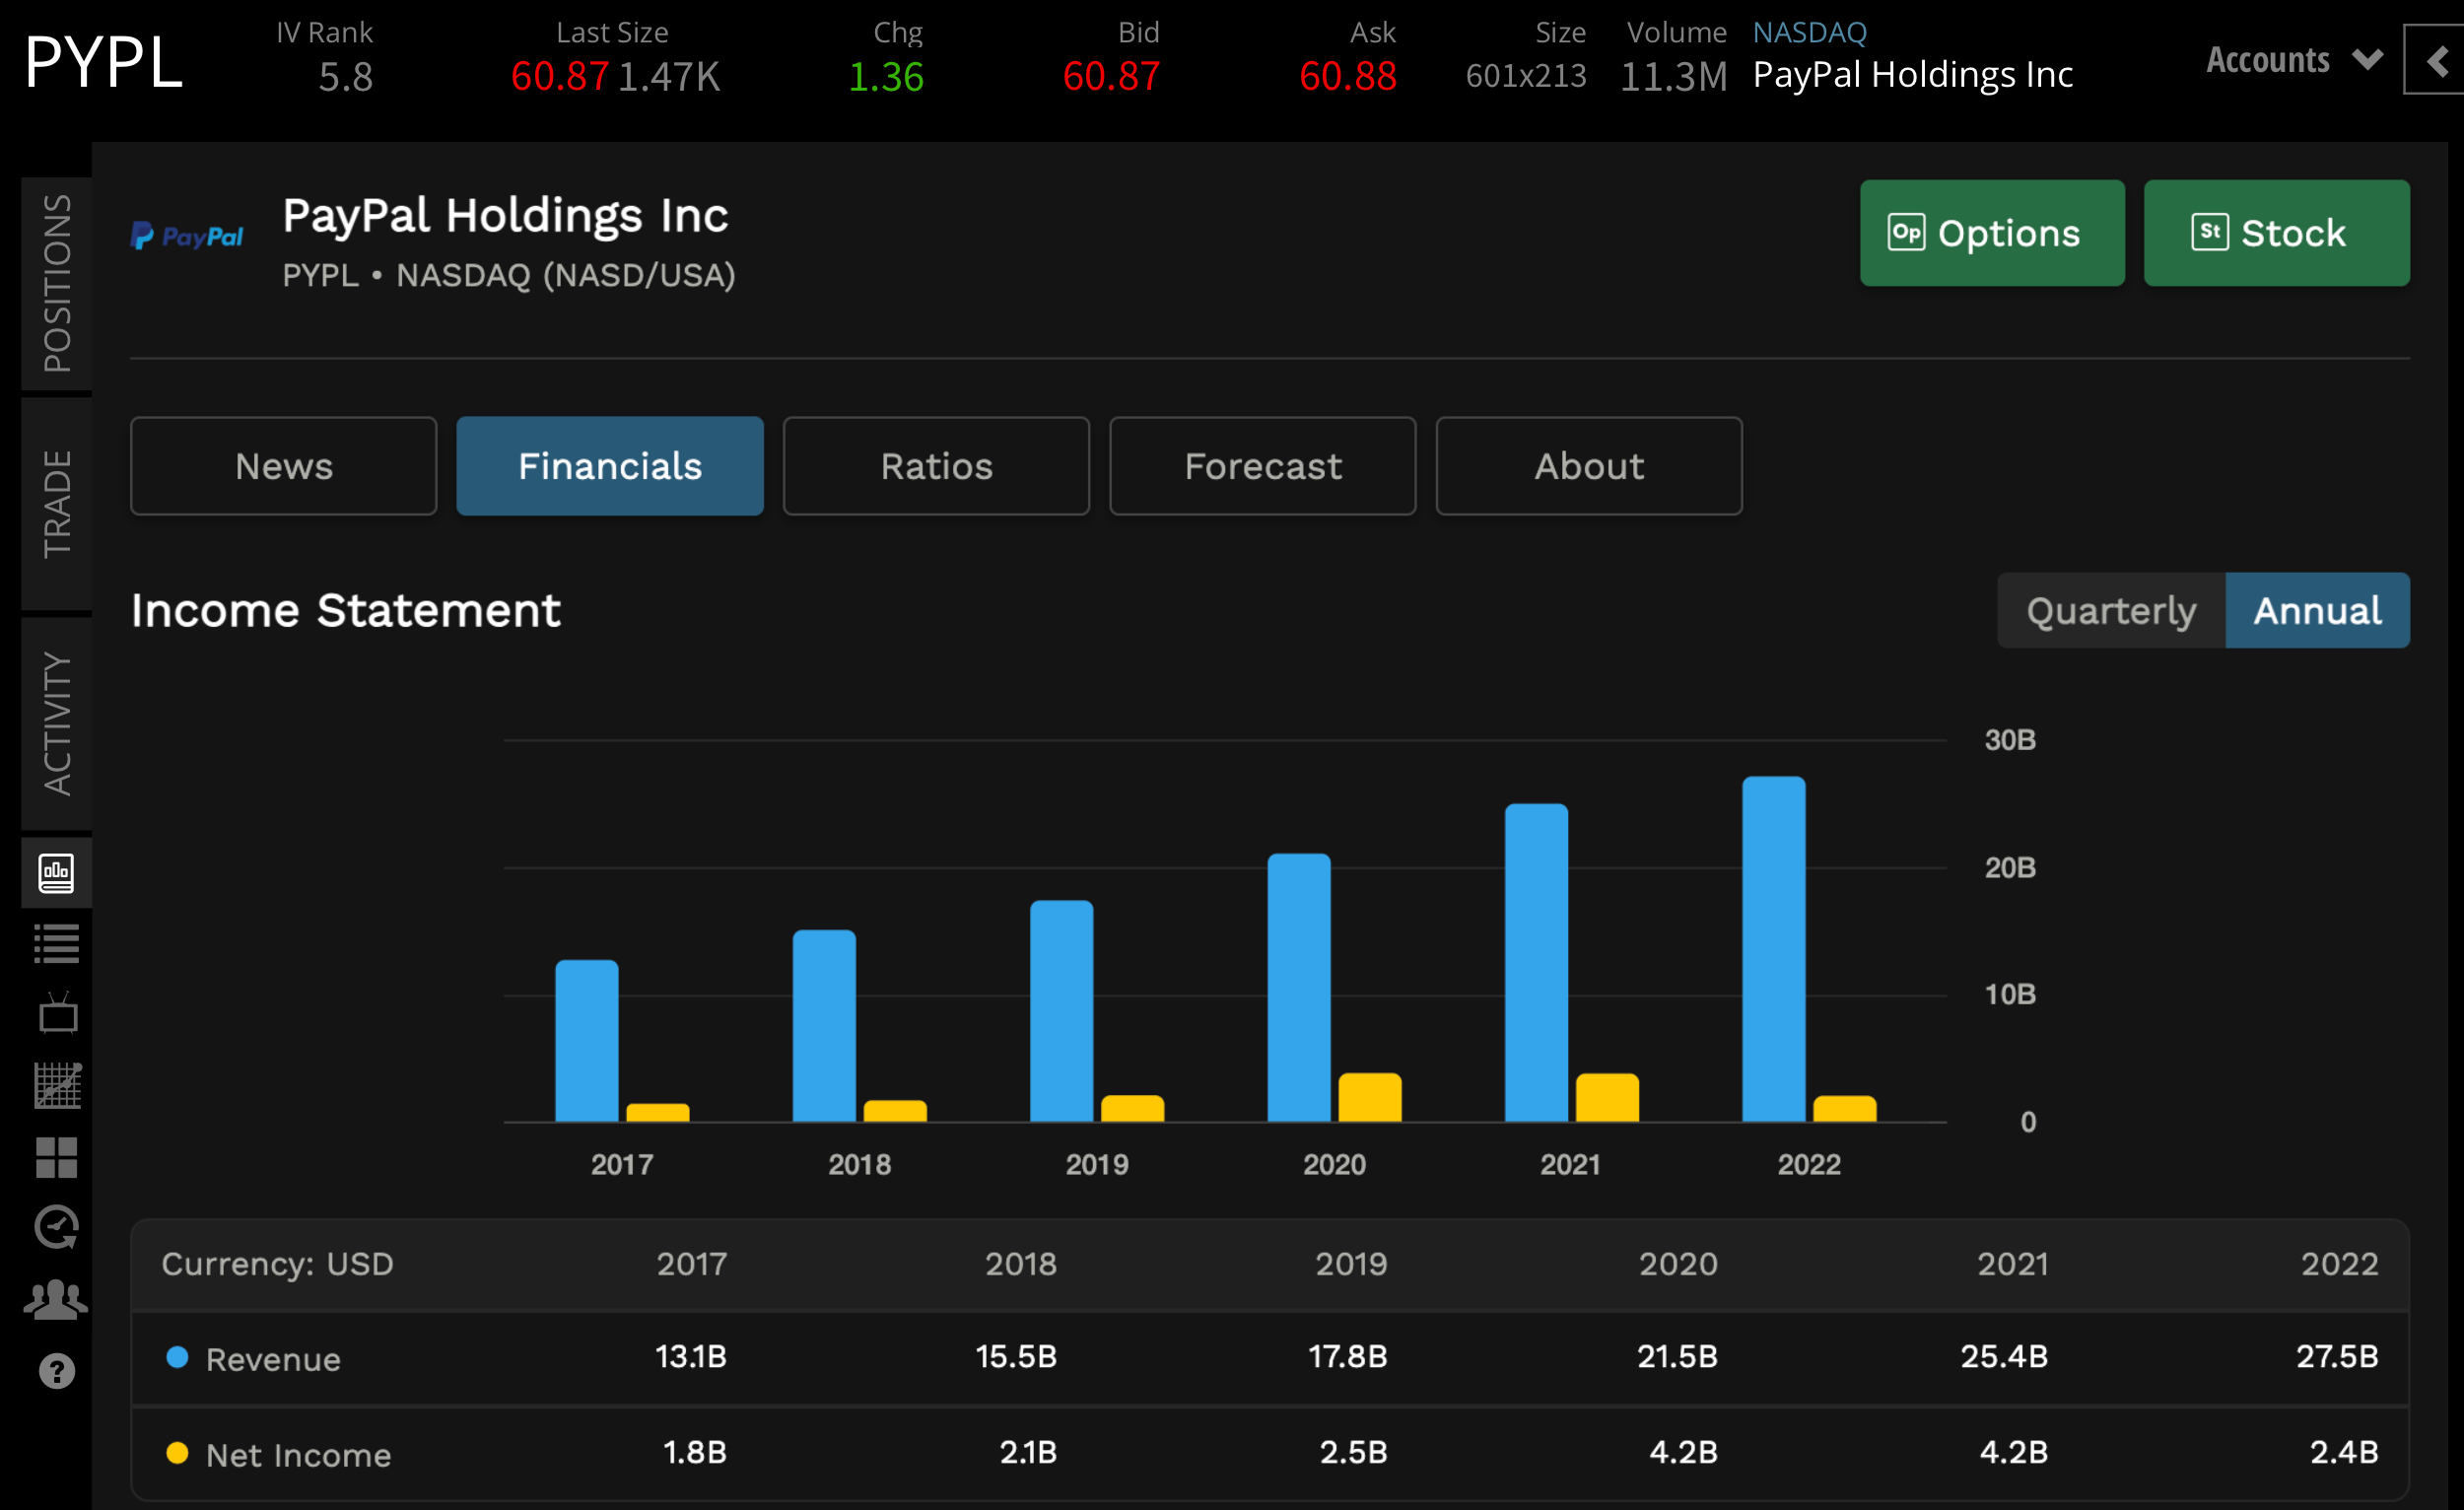Collapse the panel with the arrow chevron
Screen dimensions: 2464x1510
[x=2434, y=60]
